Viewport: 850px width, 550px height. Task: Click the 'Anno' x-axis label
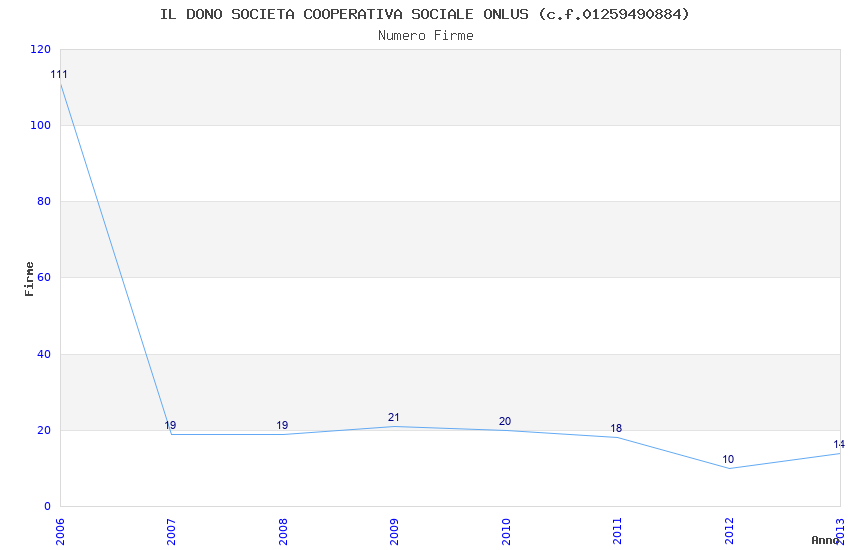825,540
